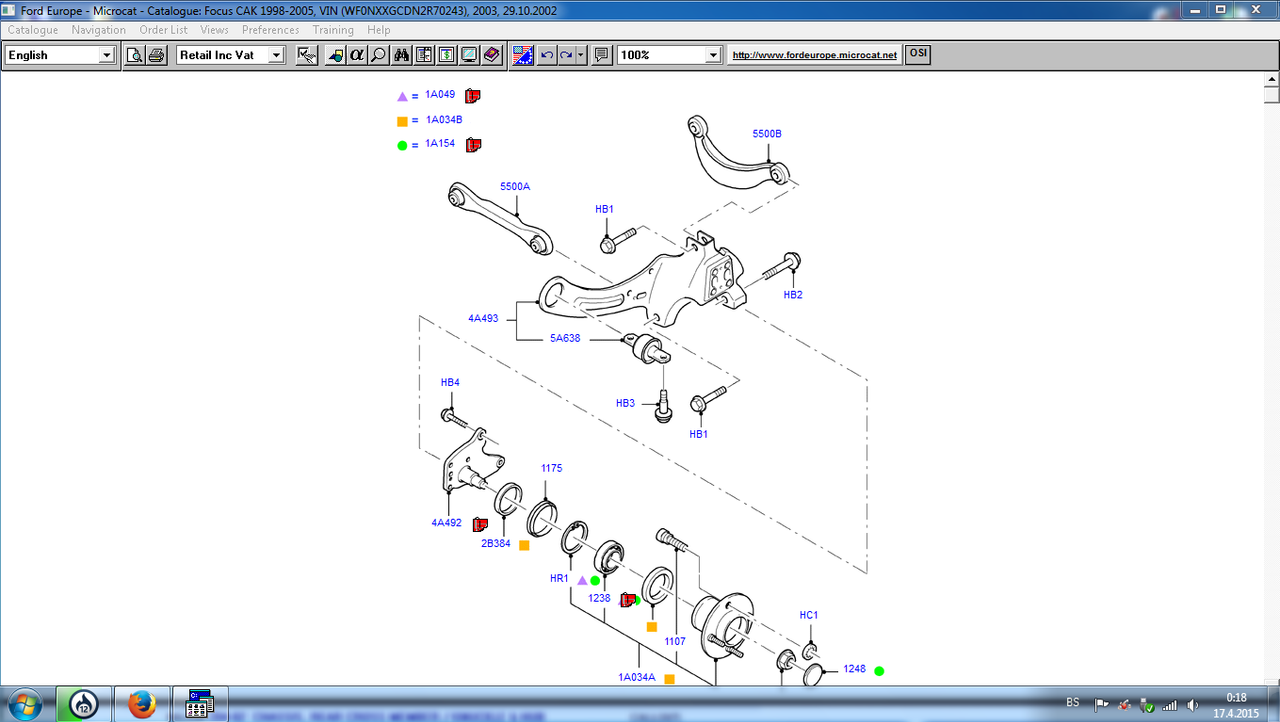Select part label 5500A

pos(515,186)
